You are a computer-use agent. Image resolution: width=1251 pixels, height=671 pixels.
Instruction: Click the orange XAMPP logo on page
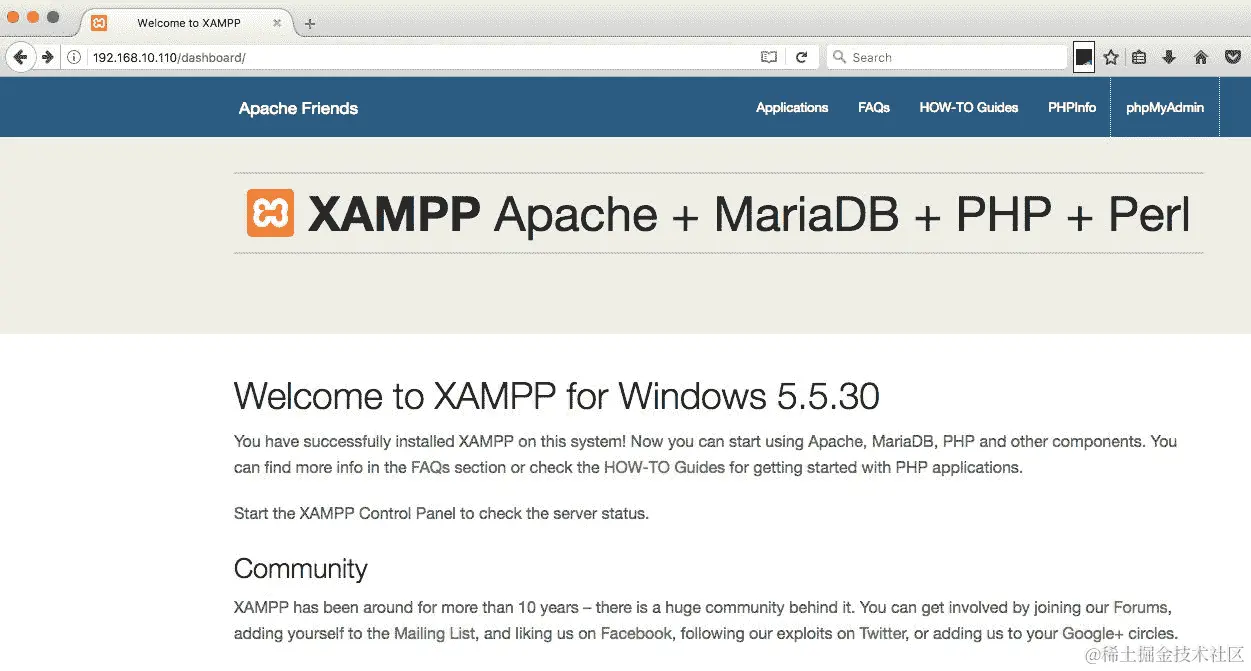pos(270,213)
